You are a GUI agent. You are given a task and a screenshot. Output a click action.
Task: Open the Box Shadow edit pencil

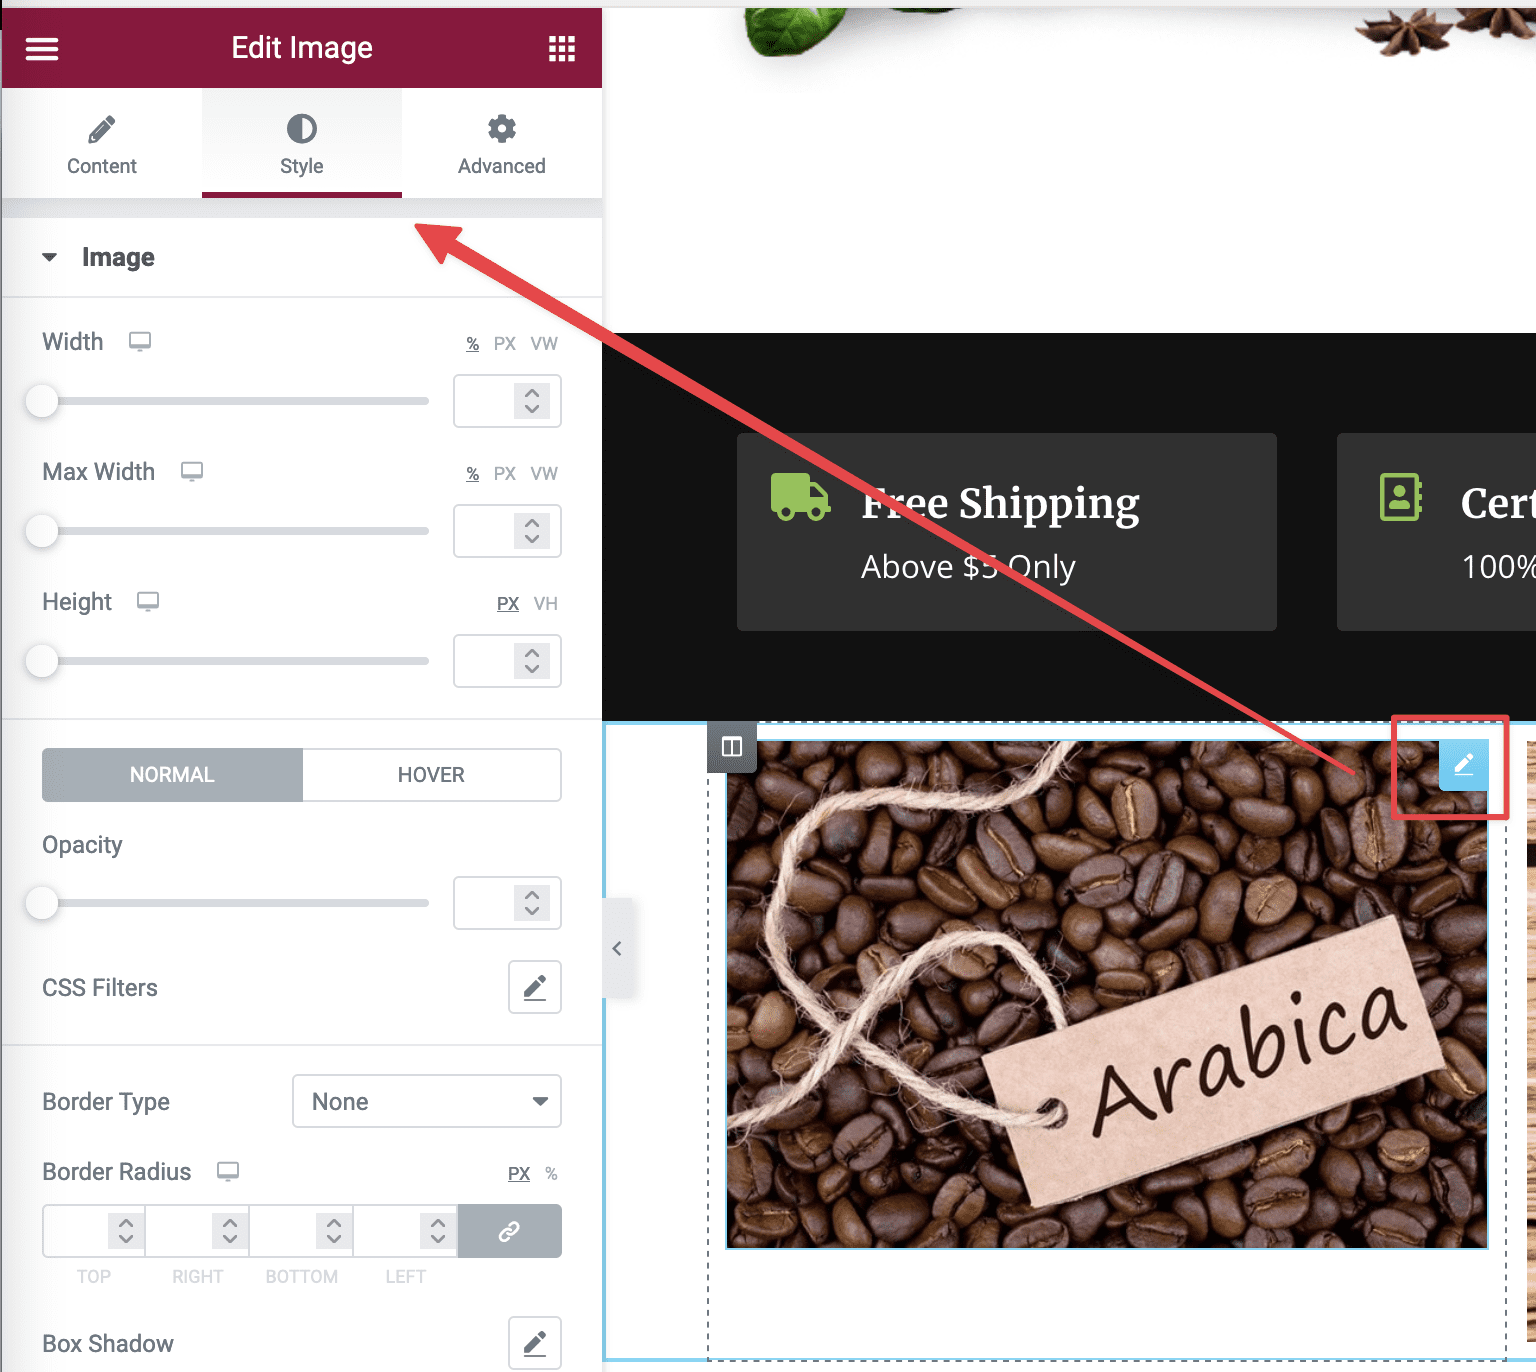(x=535, y=1343)
